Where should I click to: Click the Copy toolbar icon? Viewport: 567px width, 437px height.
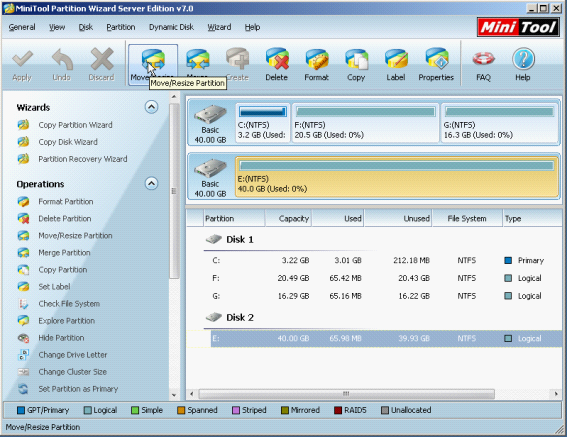(x=356, y=59)
